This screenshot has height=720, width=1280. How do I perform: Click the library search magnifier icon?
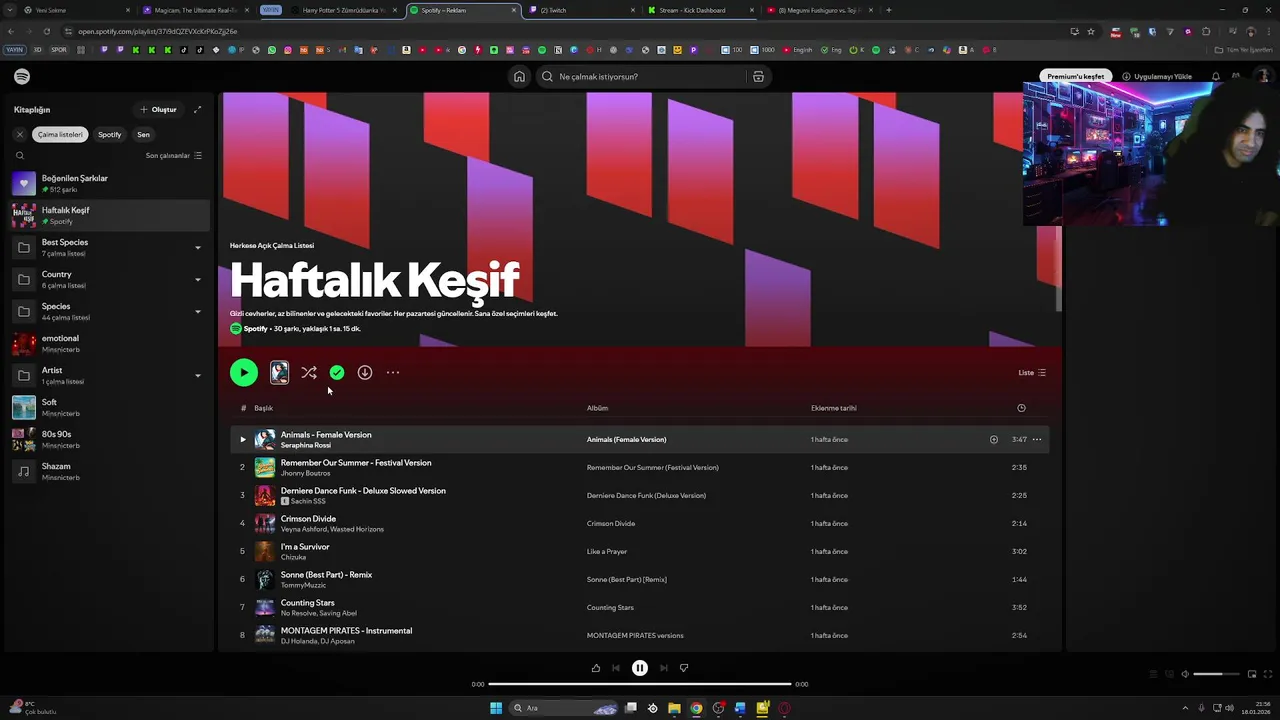tap(20, 156)
